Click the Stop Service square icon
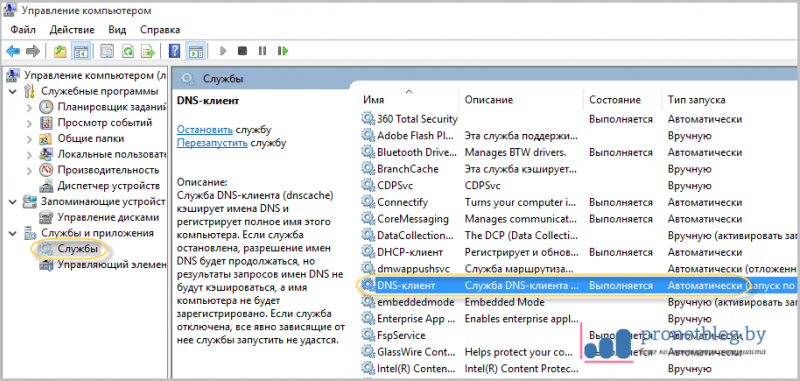Viewport: 800px width, 381px height. click(x=242, y=51)
